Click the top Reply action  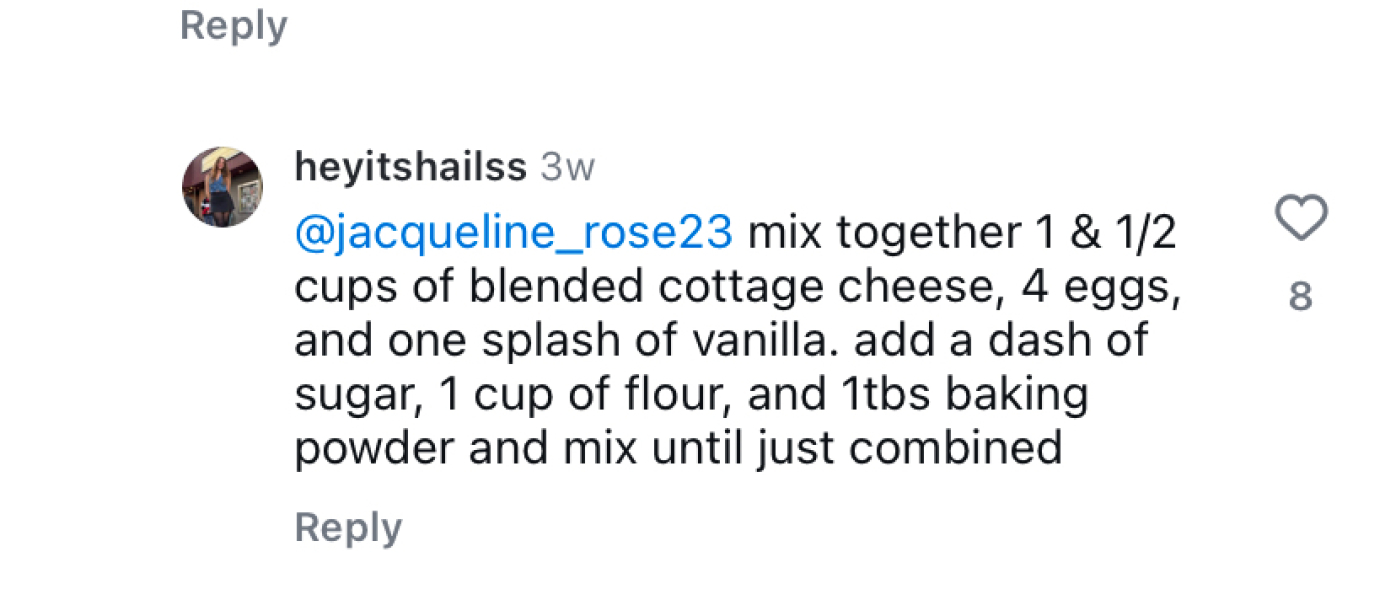coord(233,26)
